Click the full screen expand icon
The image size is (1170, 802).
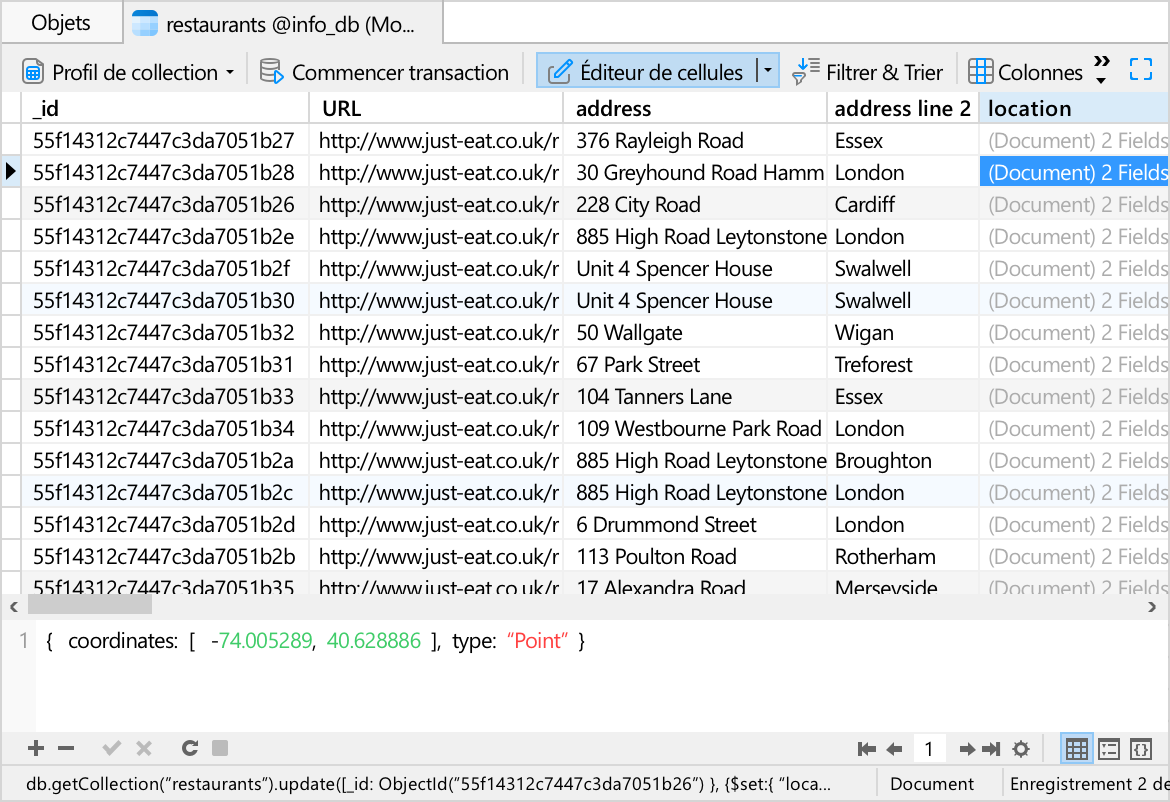pos(1141,70)
